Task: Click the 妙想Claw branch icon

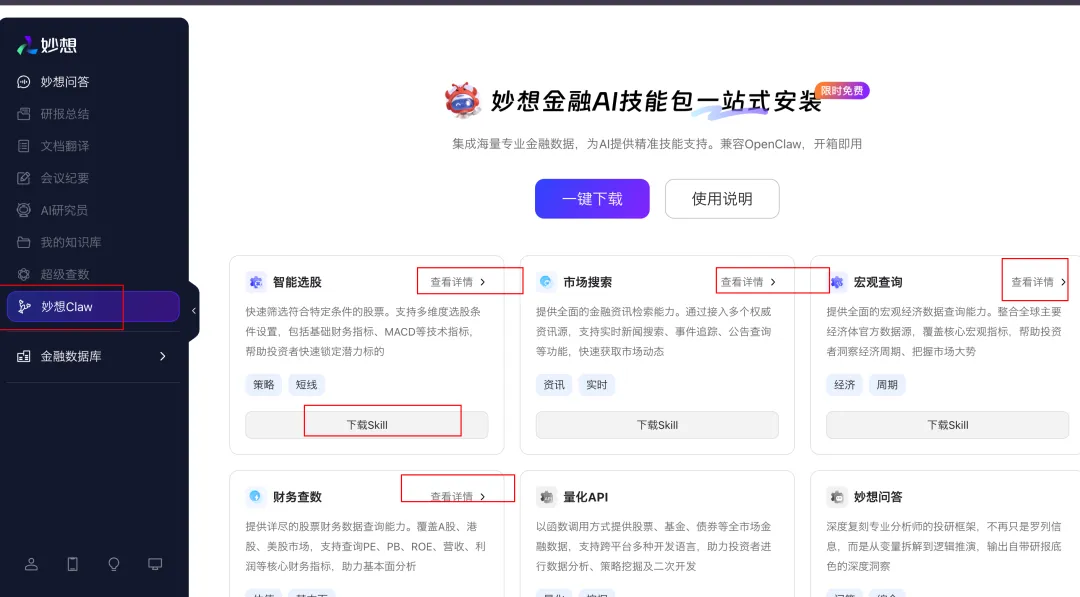Action: [x=24, y=306]
